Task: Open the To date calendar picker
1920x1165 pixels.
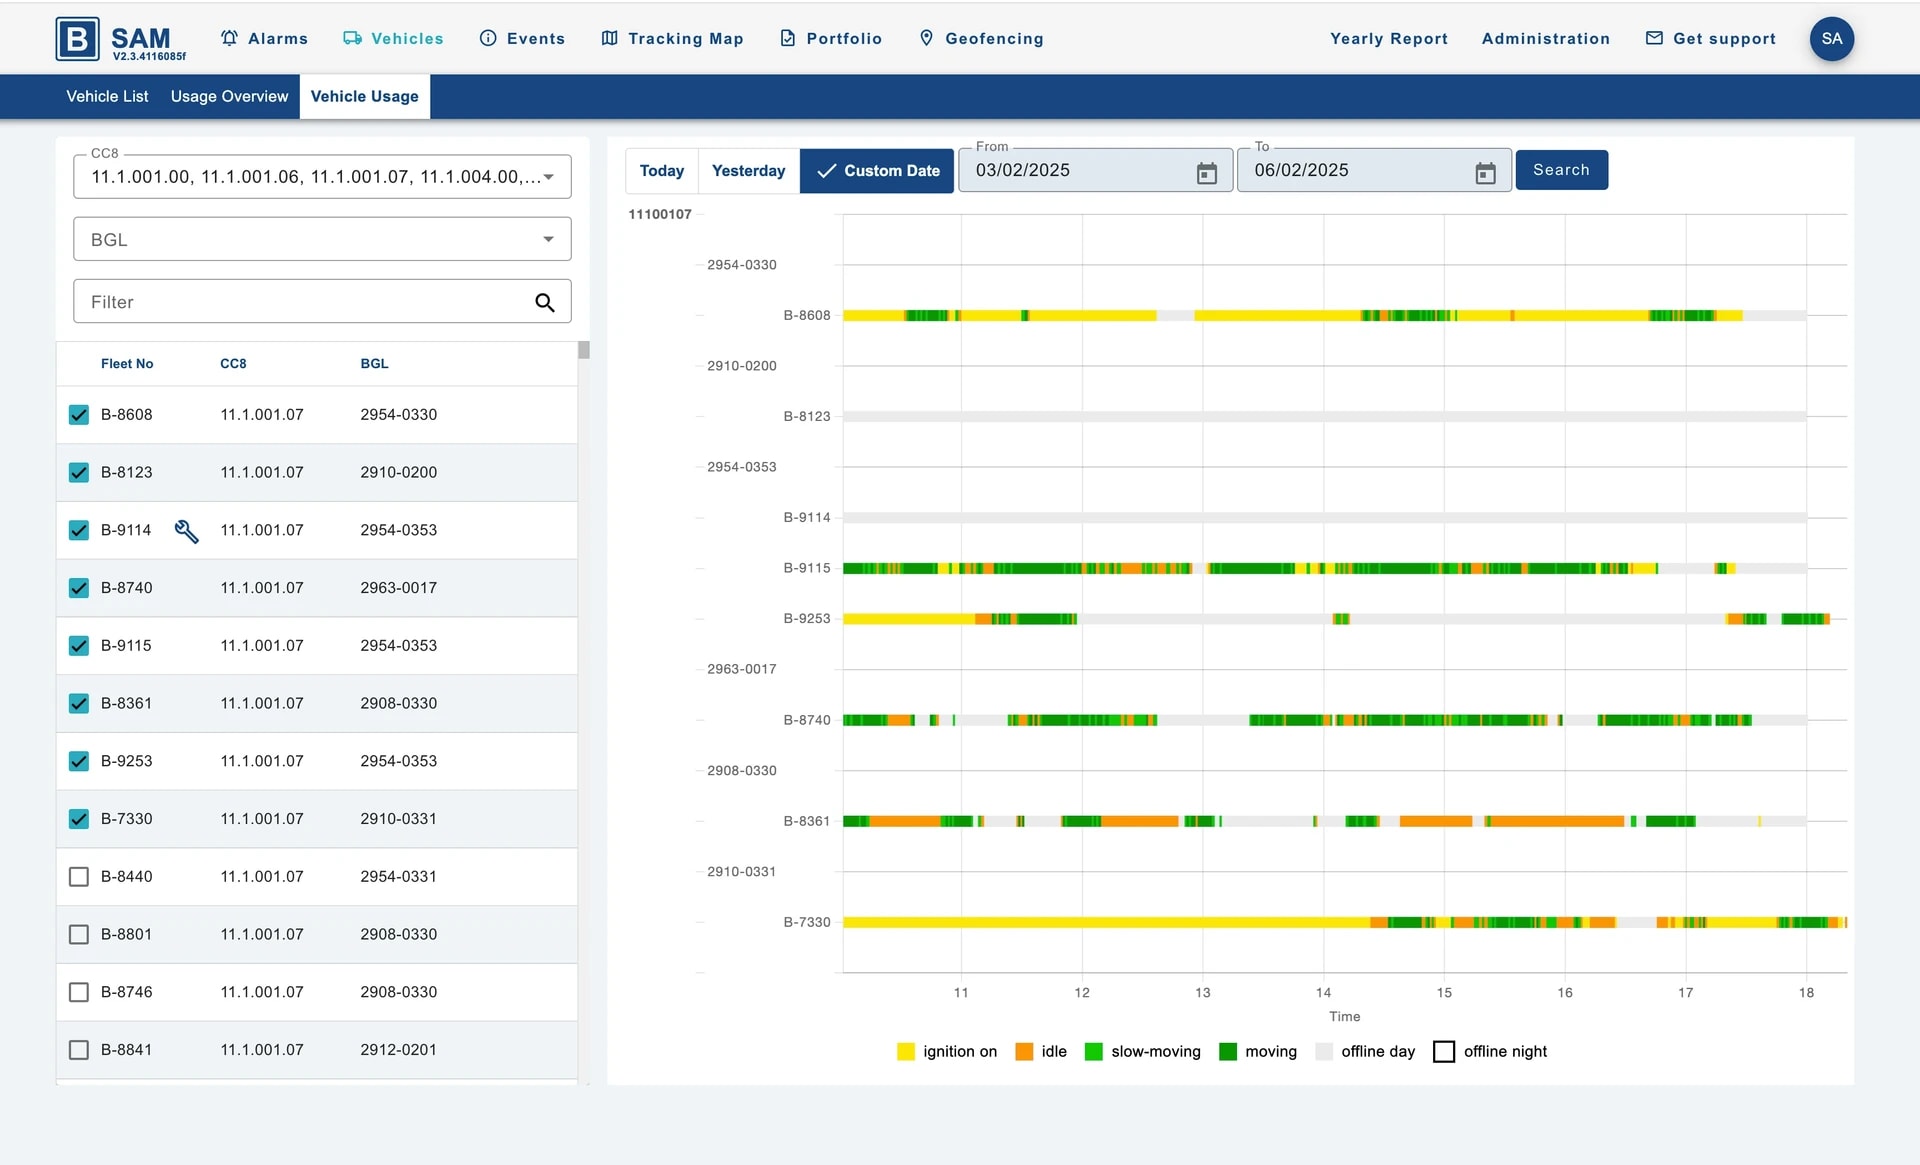Action: click(1485, 173)
